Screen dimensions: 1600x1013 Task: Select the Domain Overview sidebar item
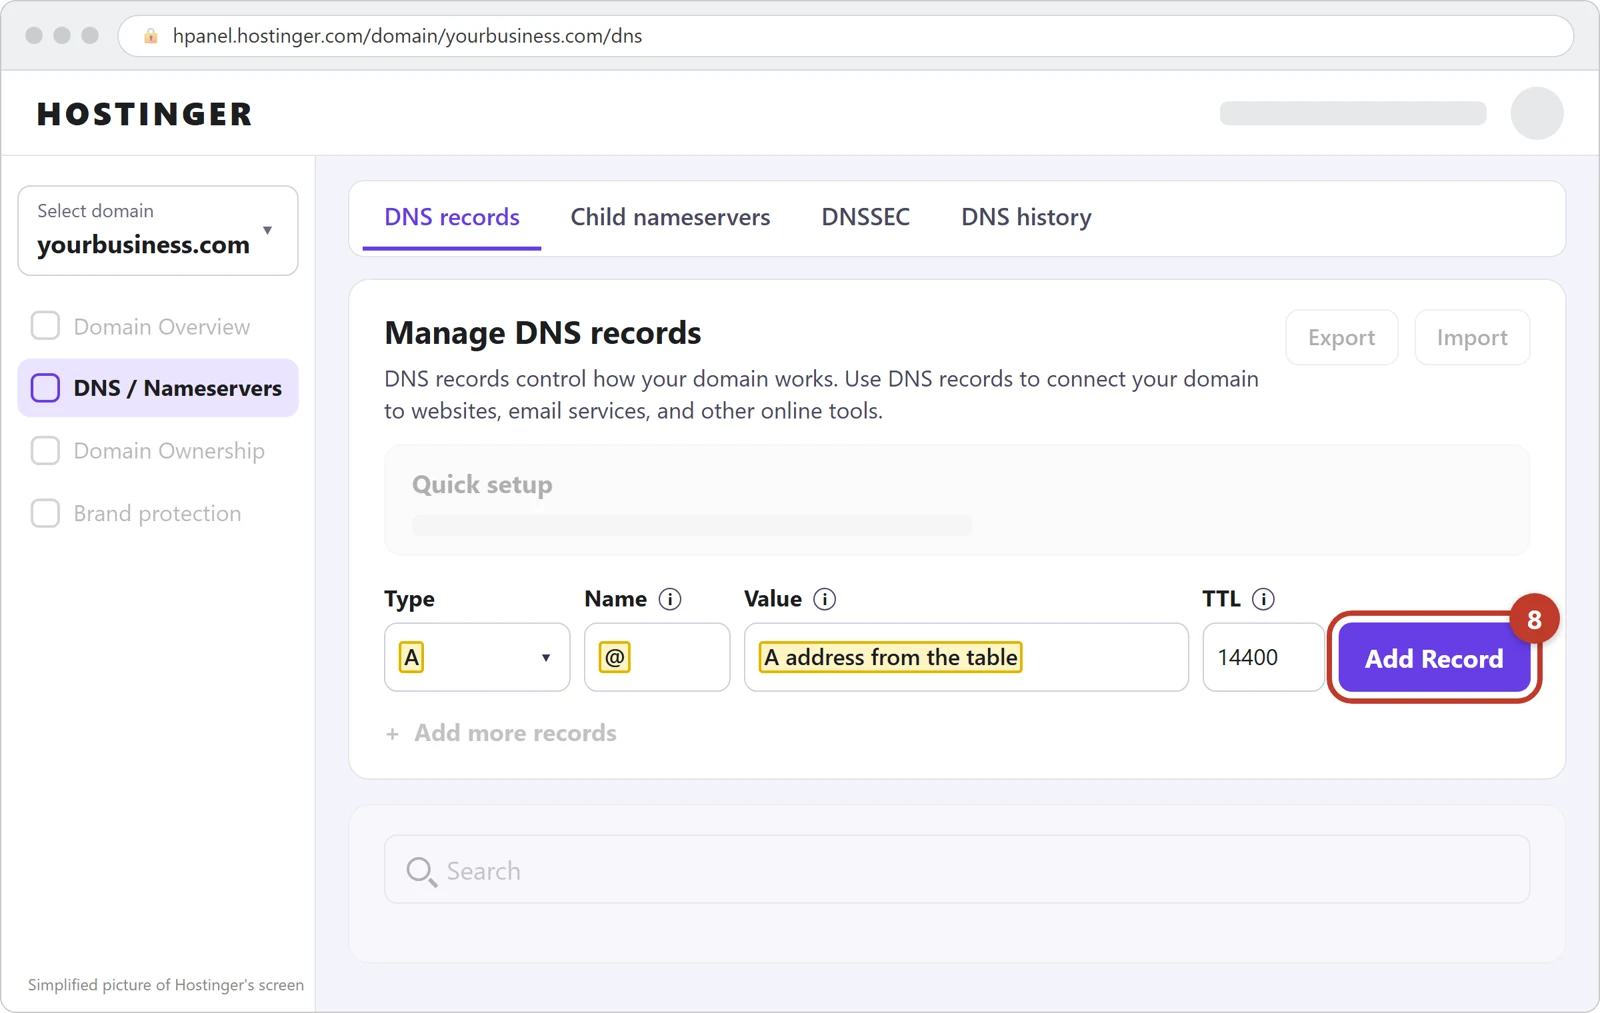158,326
